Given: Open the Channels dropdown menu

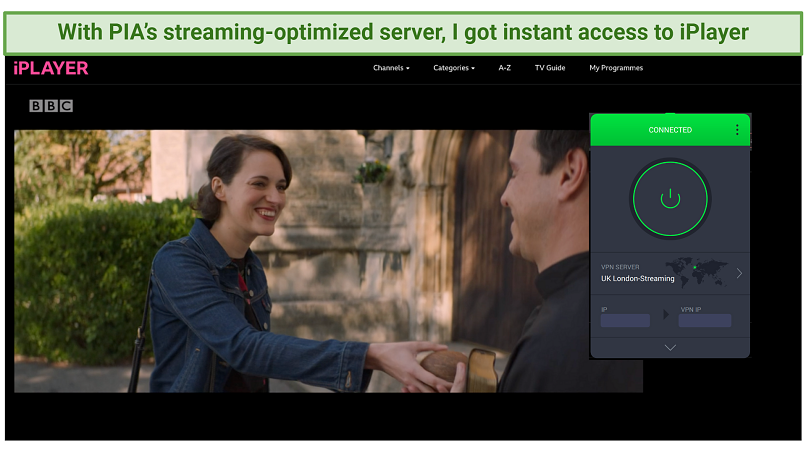Looking at the screenshot, I should click(391, 68).
